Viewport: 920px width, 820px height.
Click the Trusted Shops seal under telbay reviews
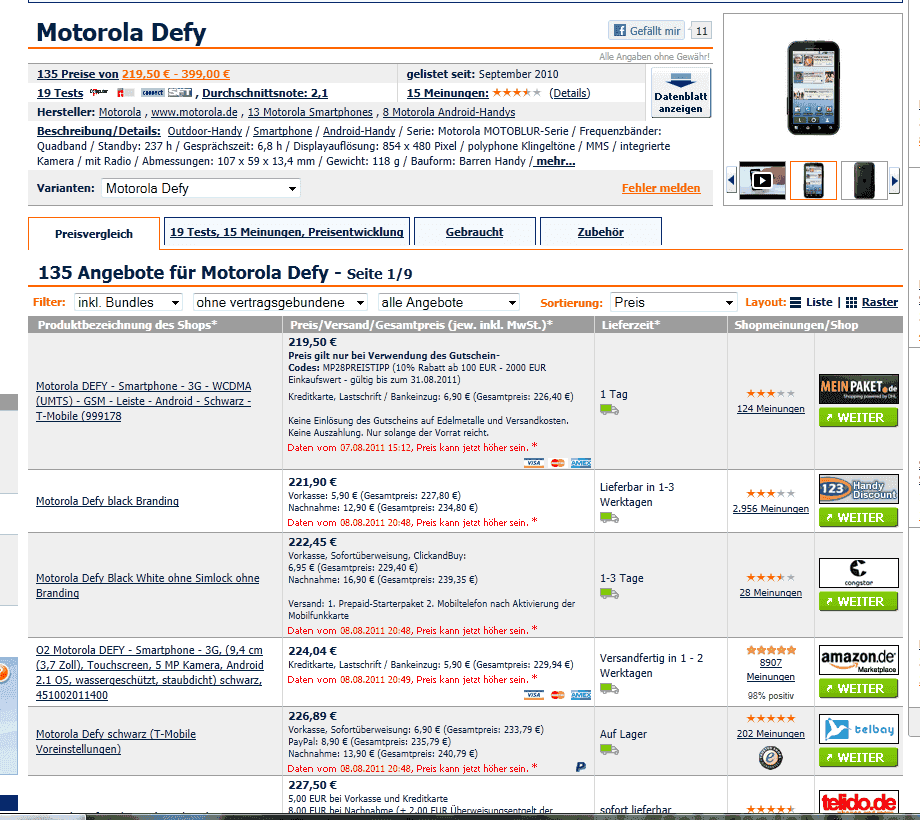coord(770,757)
